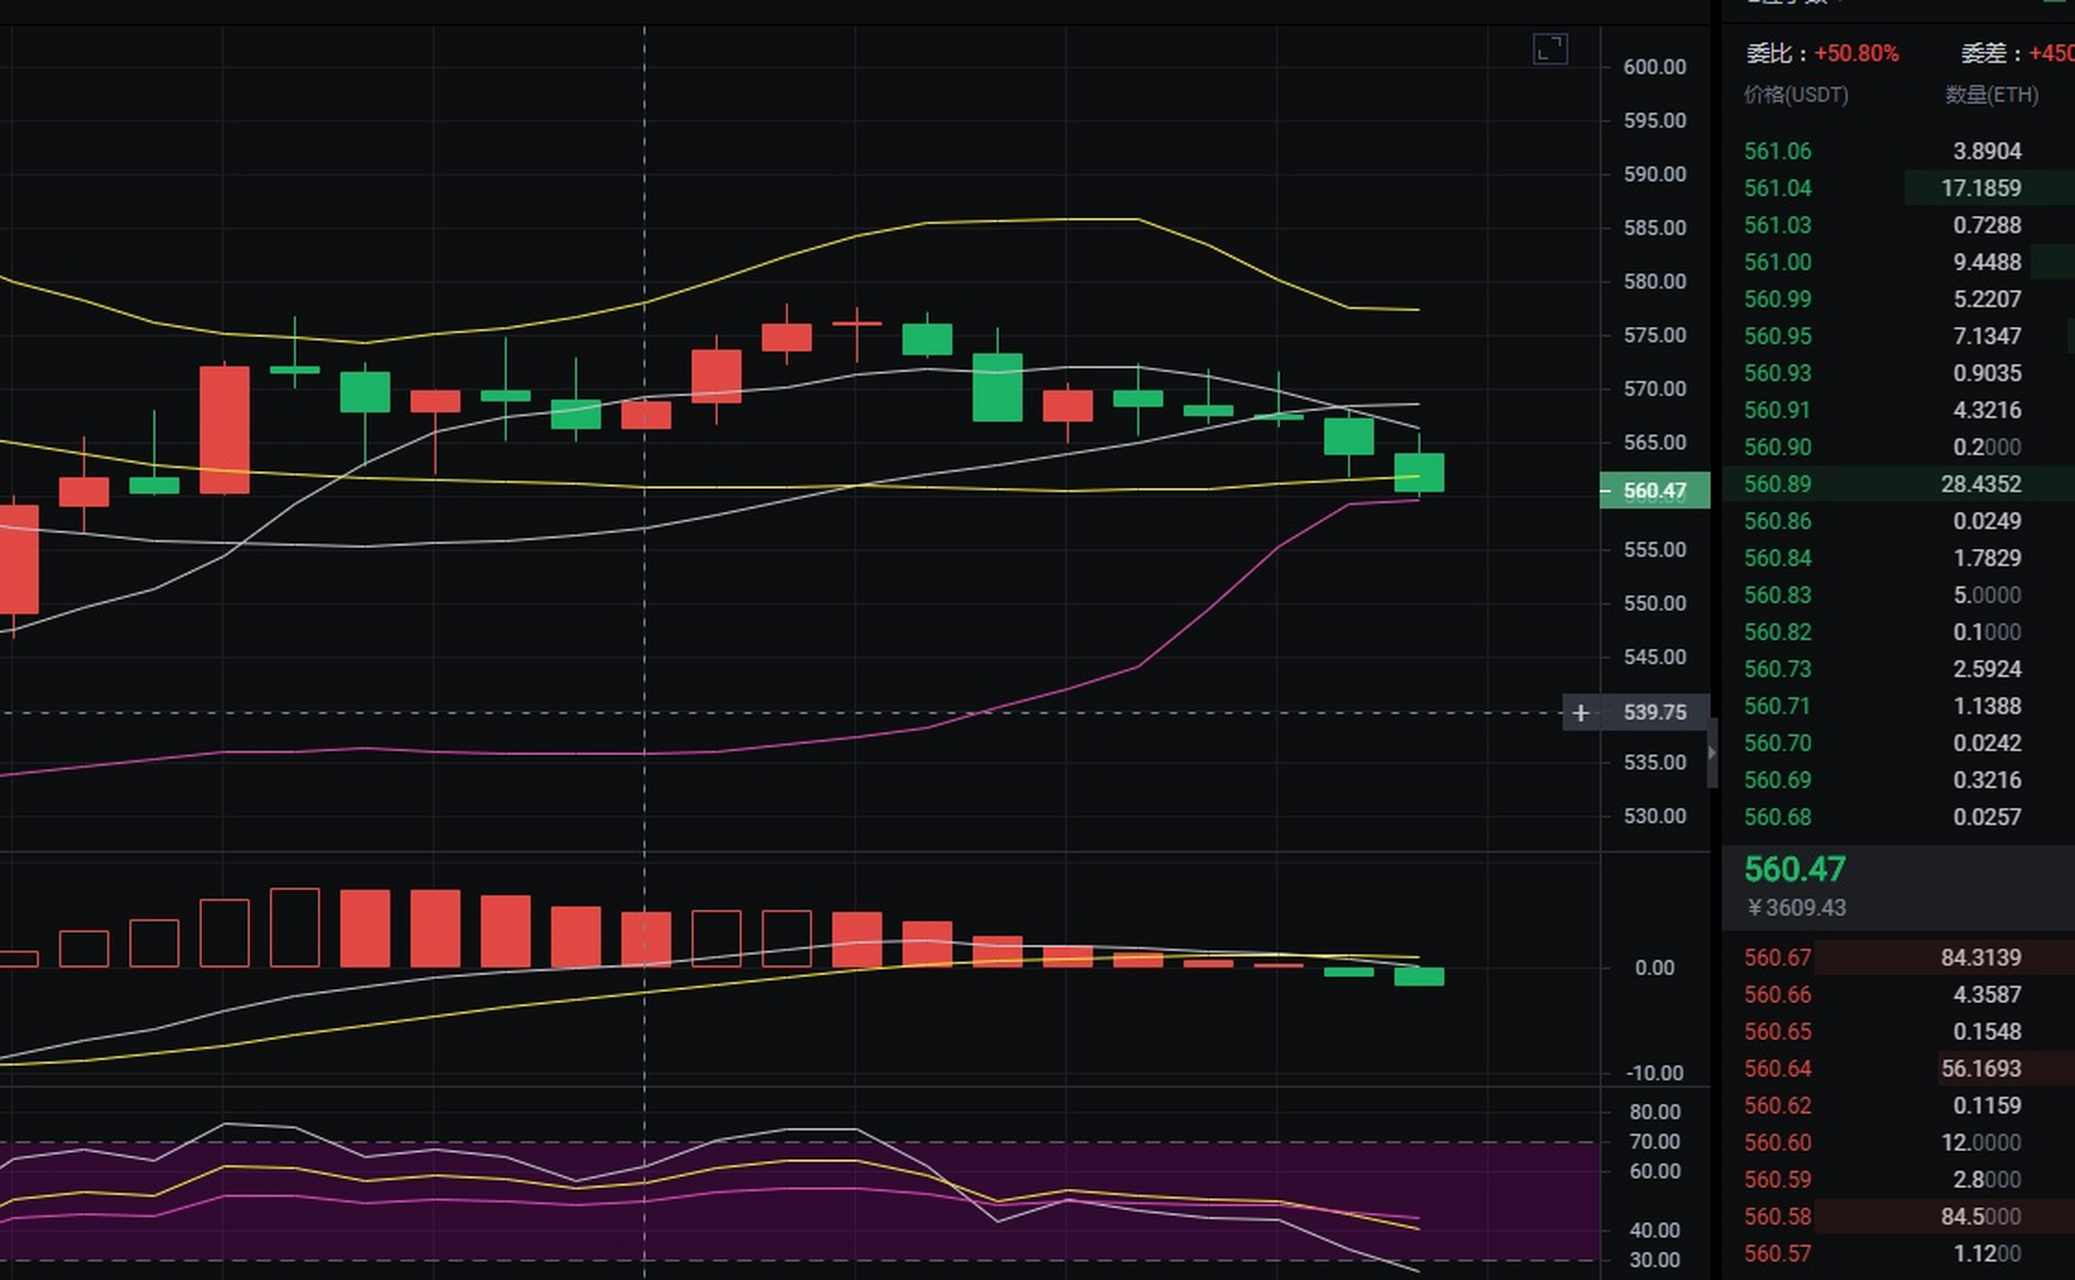Select bid price 560.57 row
Screen dimensions: 2075x1280
pos(1898,1253)
